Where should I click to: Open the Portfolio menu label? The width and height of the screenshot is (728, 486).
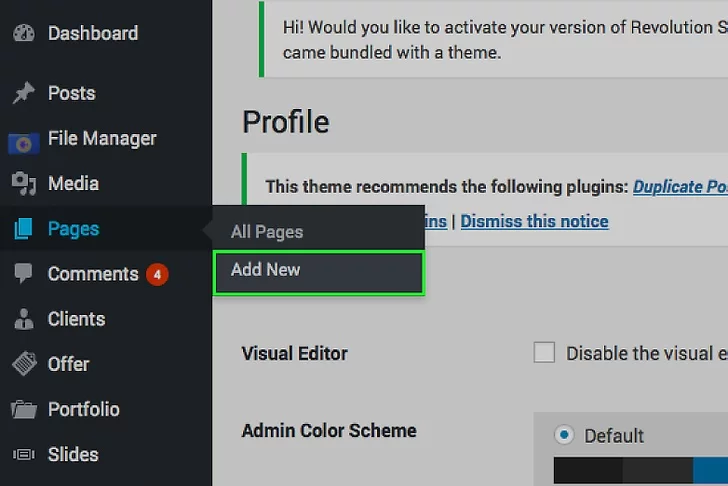84,409
